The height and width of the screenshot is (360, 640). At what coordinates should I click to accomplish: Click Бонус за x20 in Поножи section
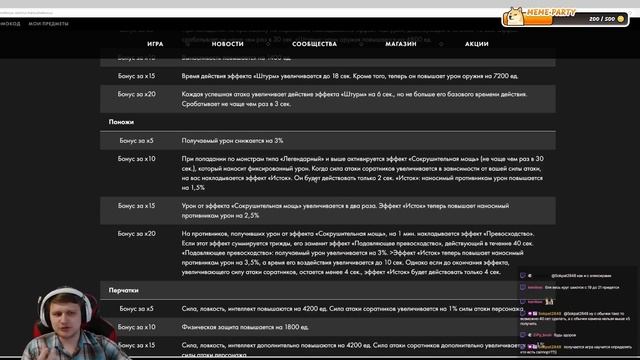(x=136, y=233)
